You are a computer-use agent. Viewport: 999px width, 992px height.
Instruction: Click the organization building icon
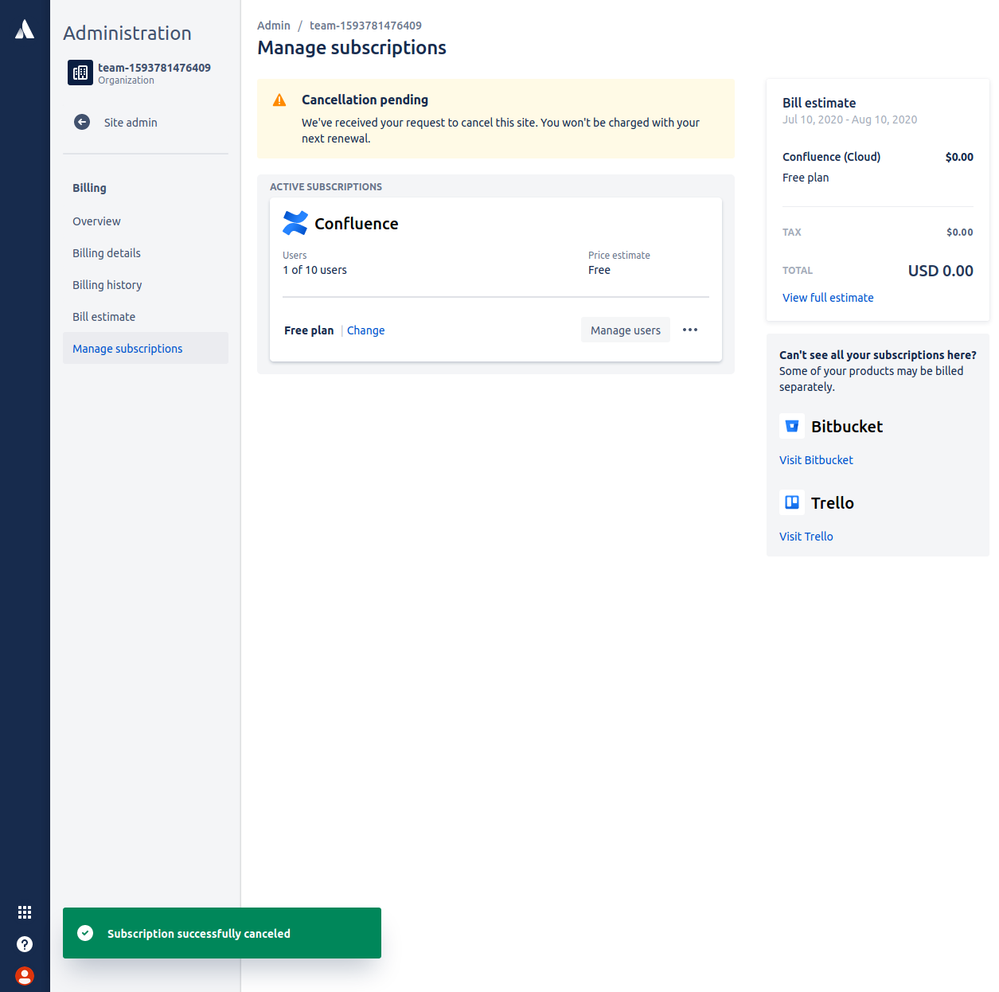point(80,73)
